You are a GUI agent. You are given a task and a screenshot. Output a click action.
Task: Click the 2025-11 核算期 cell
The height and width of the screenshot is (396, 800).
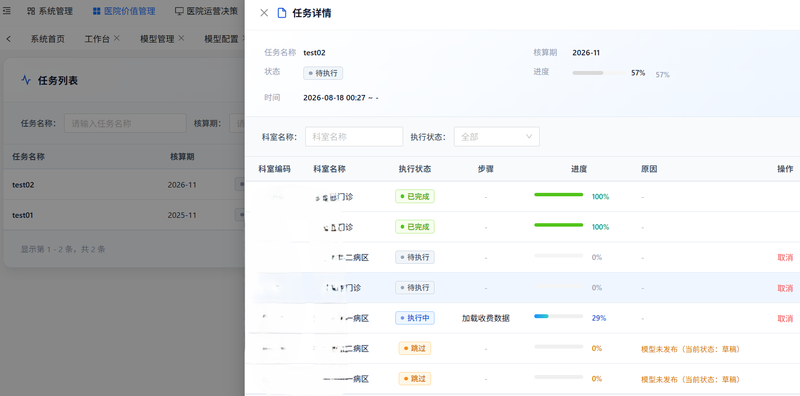[182, 215]
